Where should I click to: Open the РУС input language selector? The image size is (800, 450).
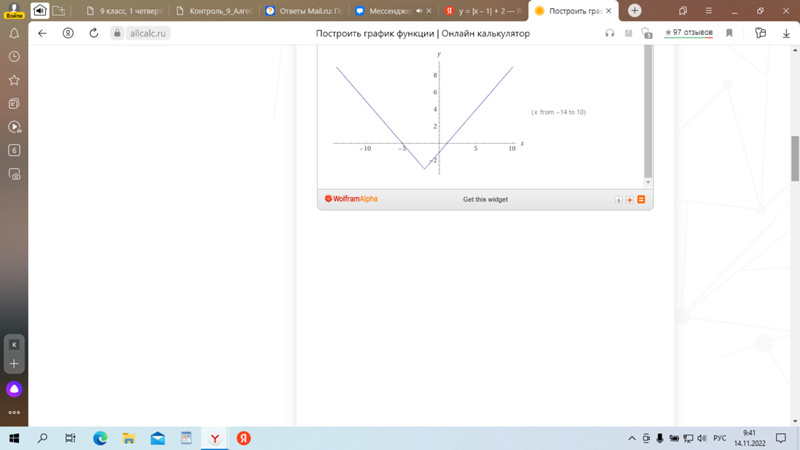point(718,438)
